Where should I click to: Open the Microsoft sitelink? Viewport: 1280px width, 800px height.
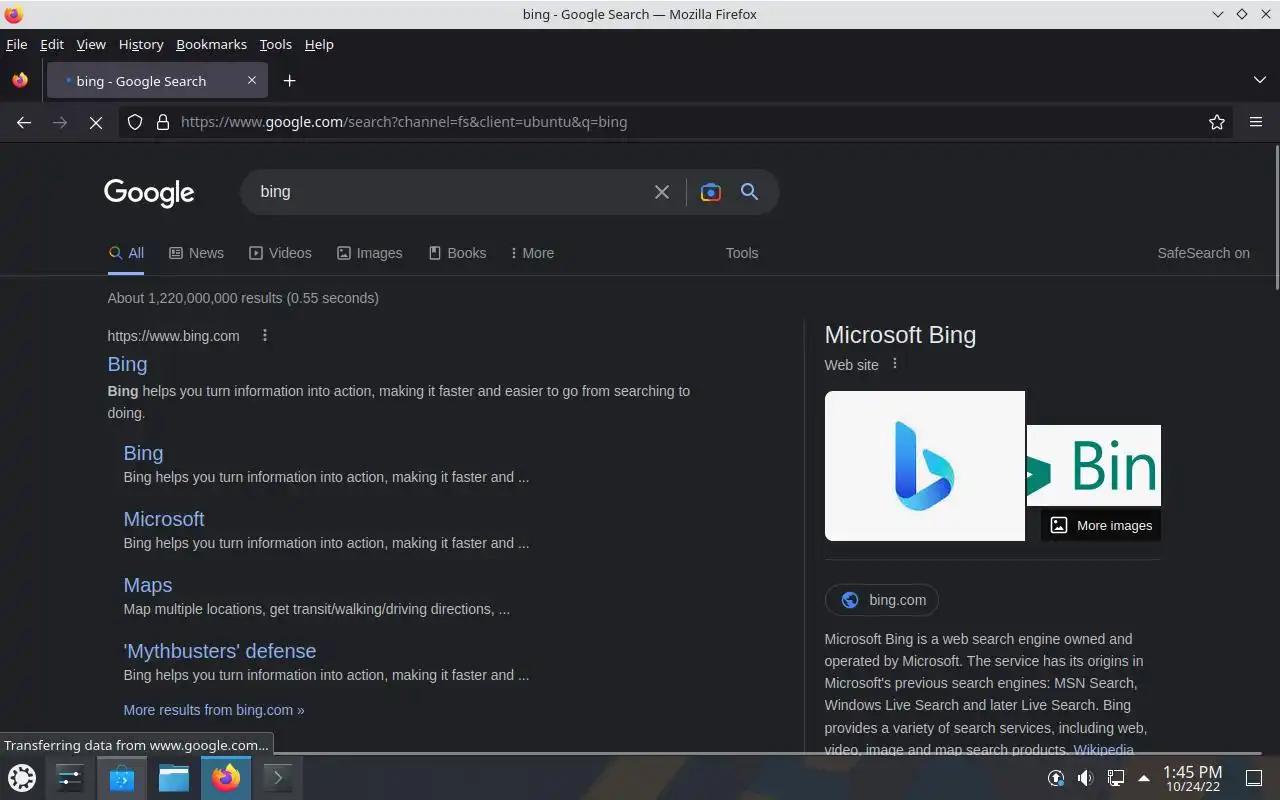click(x=164, y=519)
